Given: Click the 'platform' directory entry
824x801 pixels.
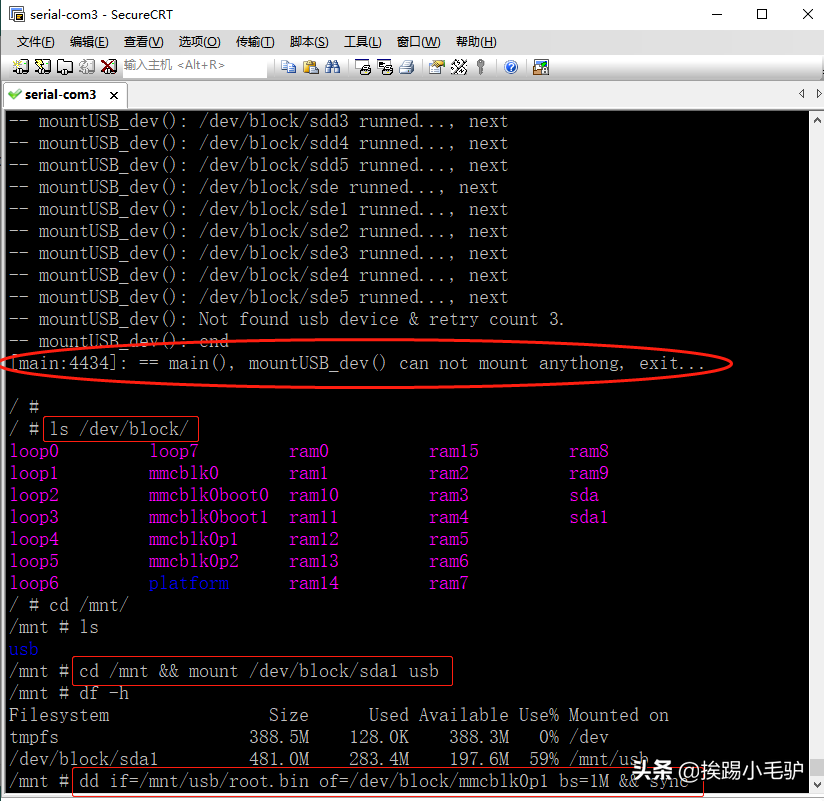Looking at the screenshot, I should [189, 583].
